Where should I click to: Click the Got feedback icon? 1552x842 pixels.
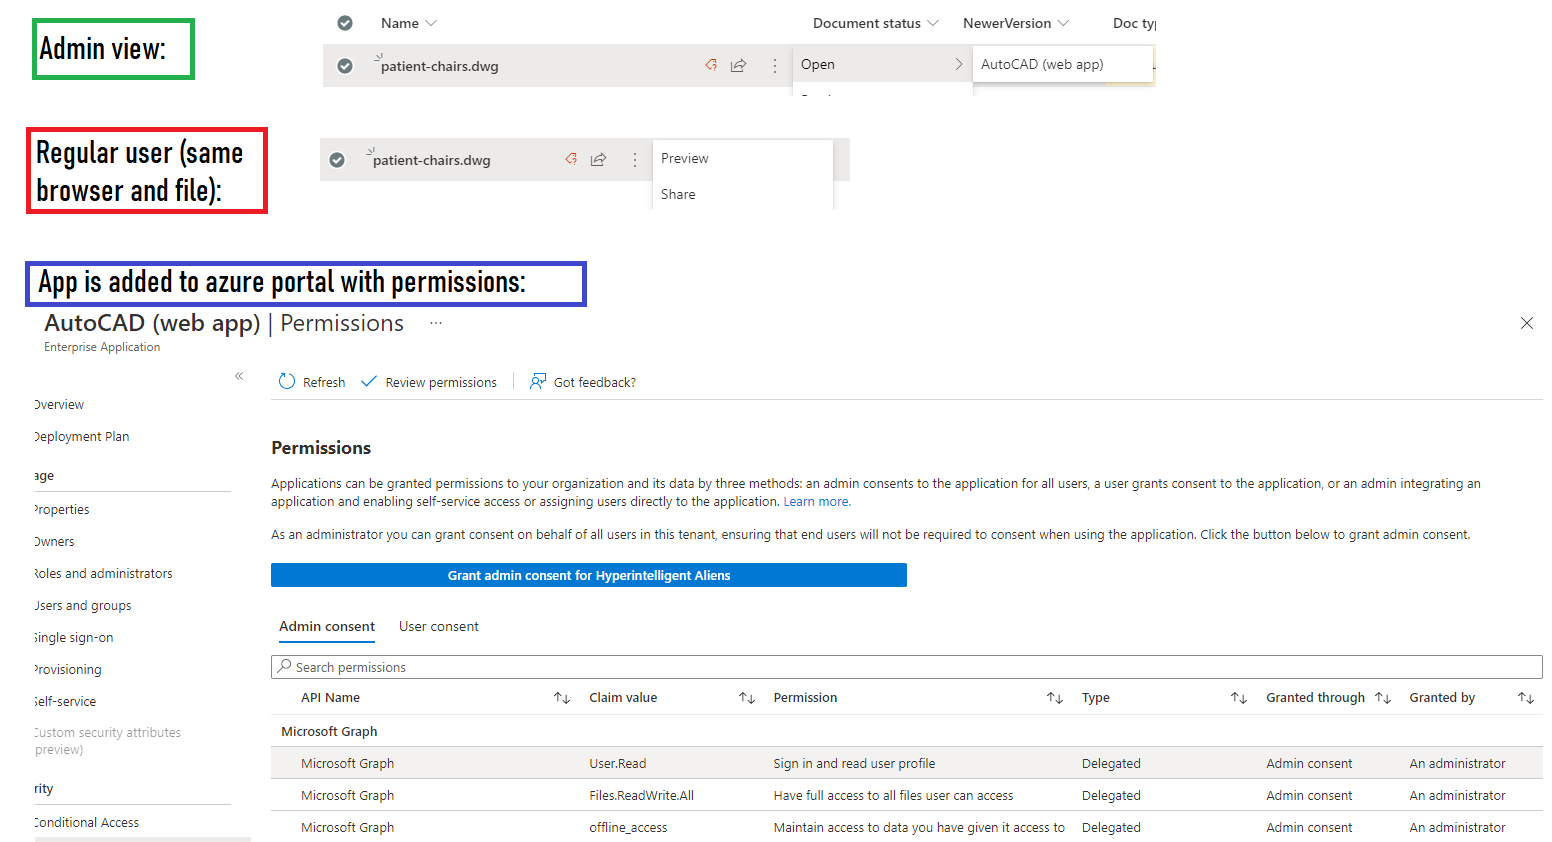(538, 381)
